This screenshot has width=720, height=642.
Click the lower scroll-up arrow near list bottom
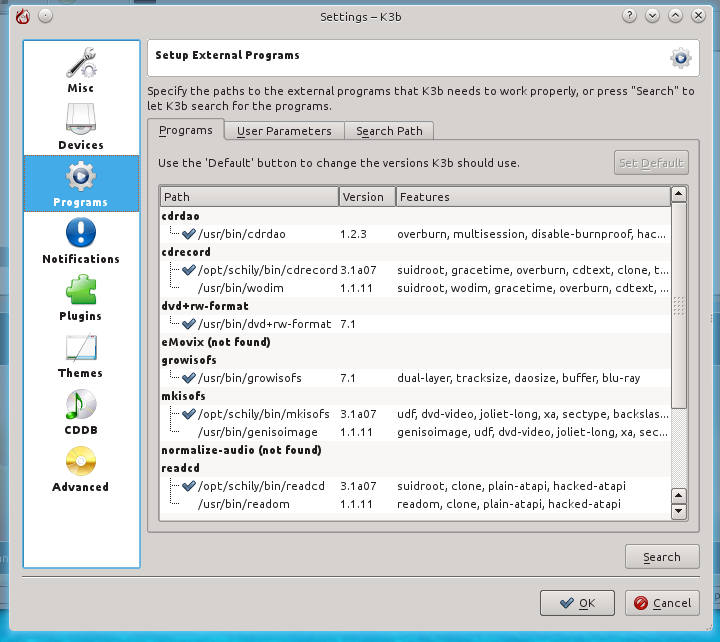click(x=679, y=496)
